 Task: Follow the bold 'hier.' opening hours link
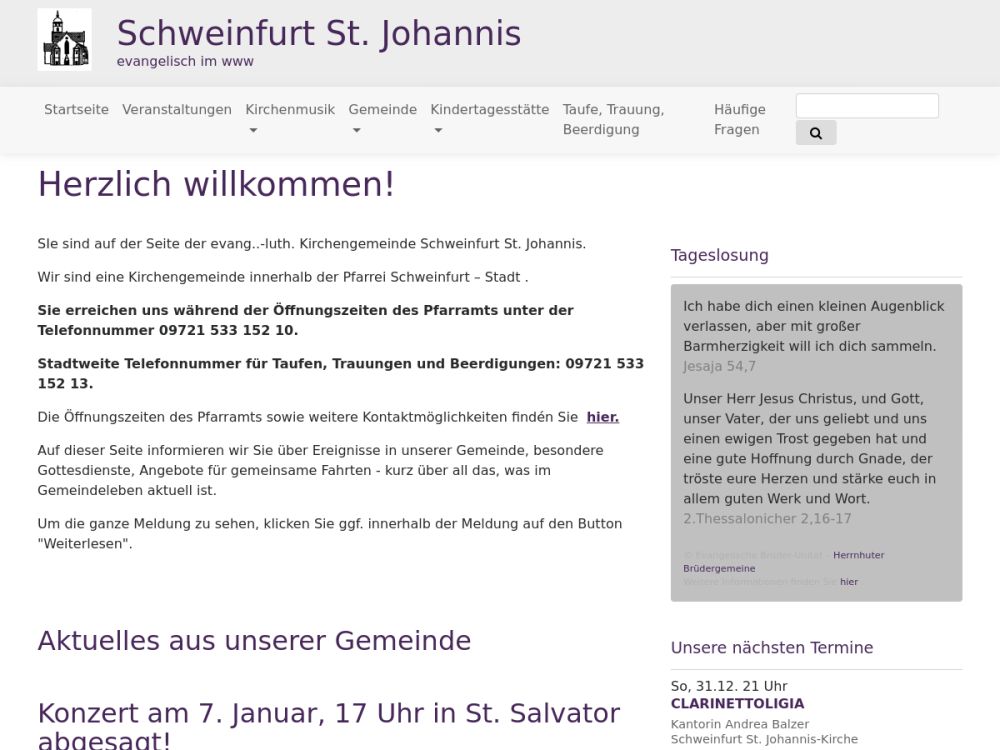(602, 417)
